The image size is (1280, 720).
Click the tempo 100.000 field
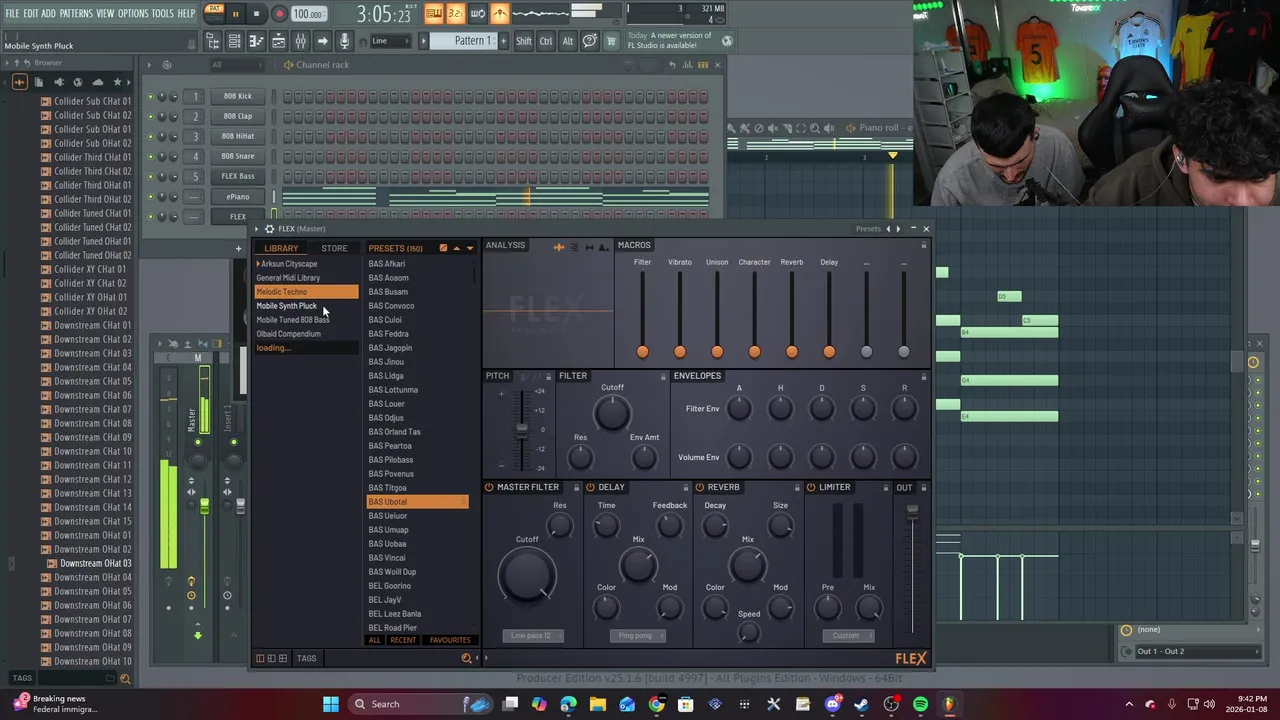tap(308, 14)
